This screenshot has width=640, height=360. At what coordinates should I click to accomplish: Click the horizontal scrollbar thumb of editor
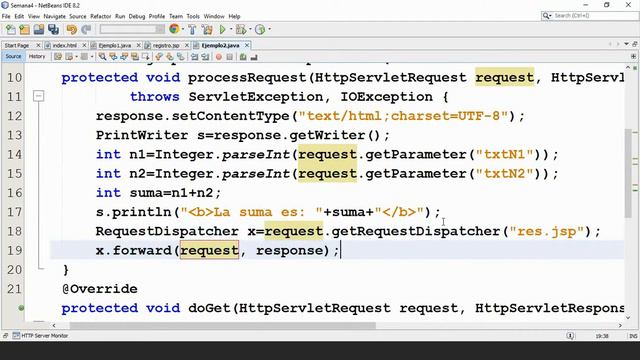click(222, 325)
